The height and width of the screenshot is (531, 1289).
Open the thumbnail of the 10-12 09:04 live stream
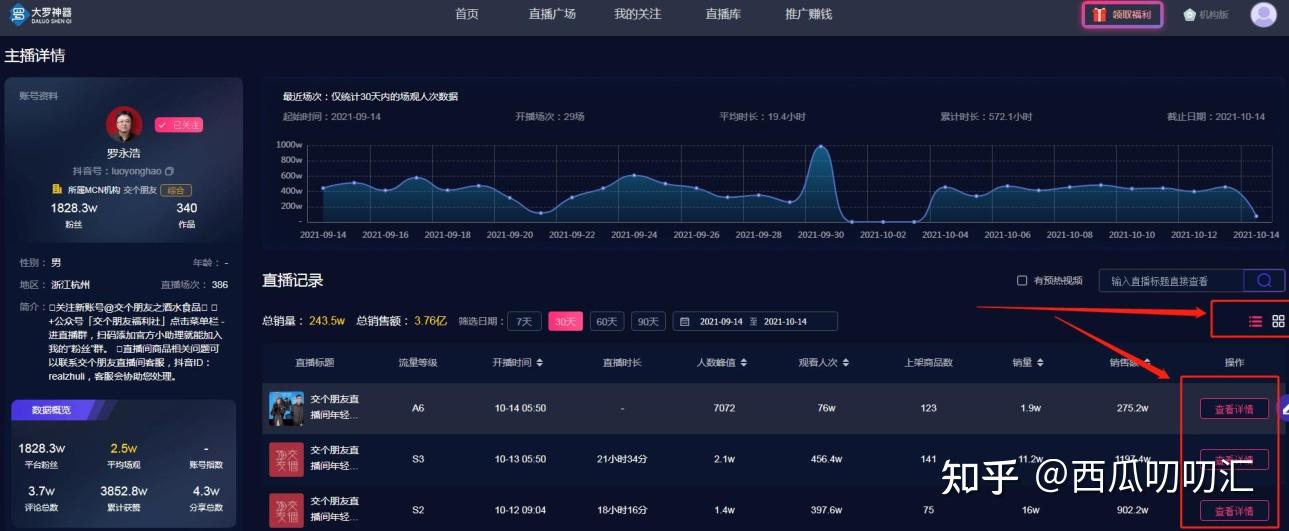(x=286, y=510)
